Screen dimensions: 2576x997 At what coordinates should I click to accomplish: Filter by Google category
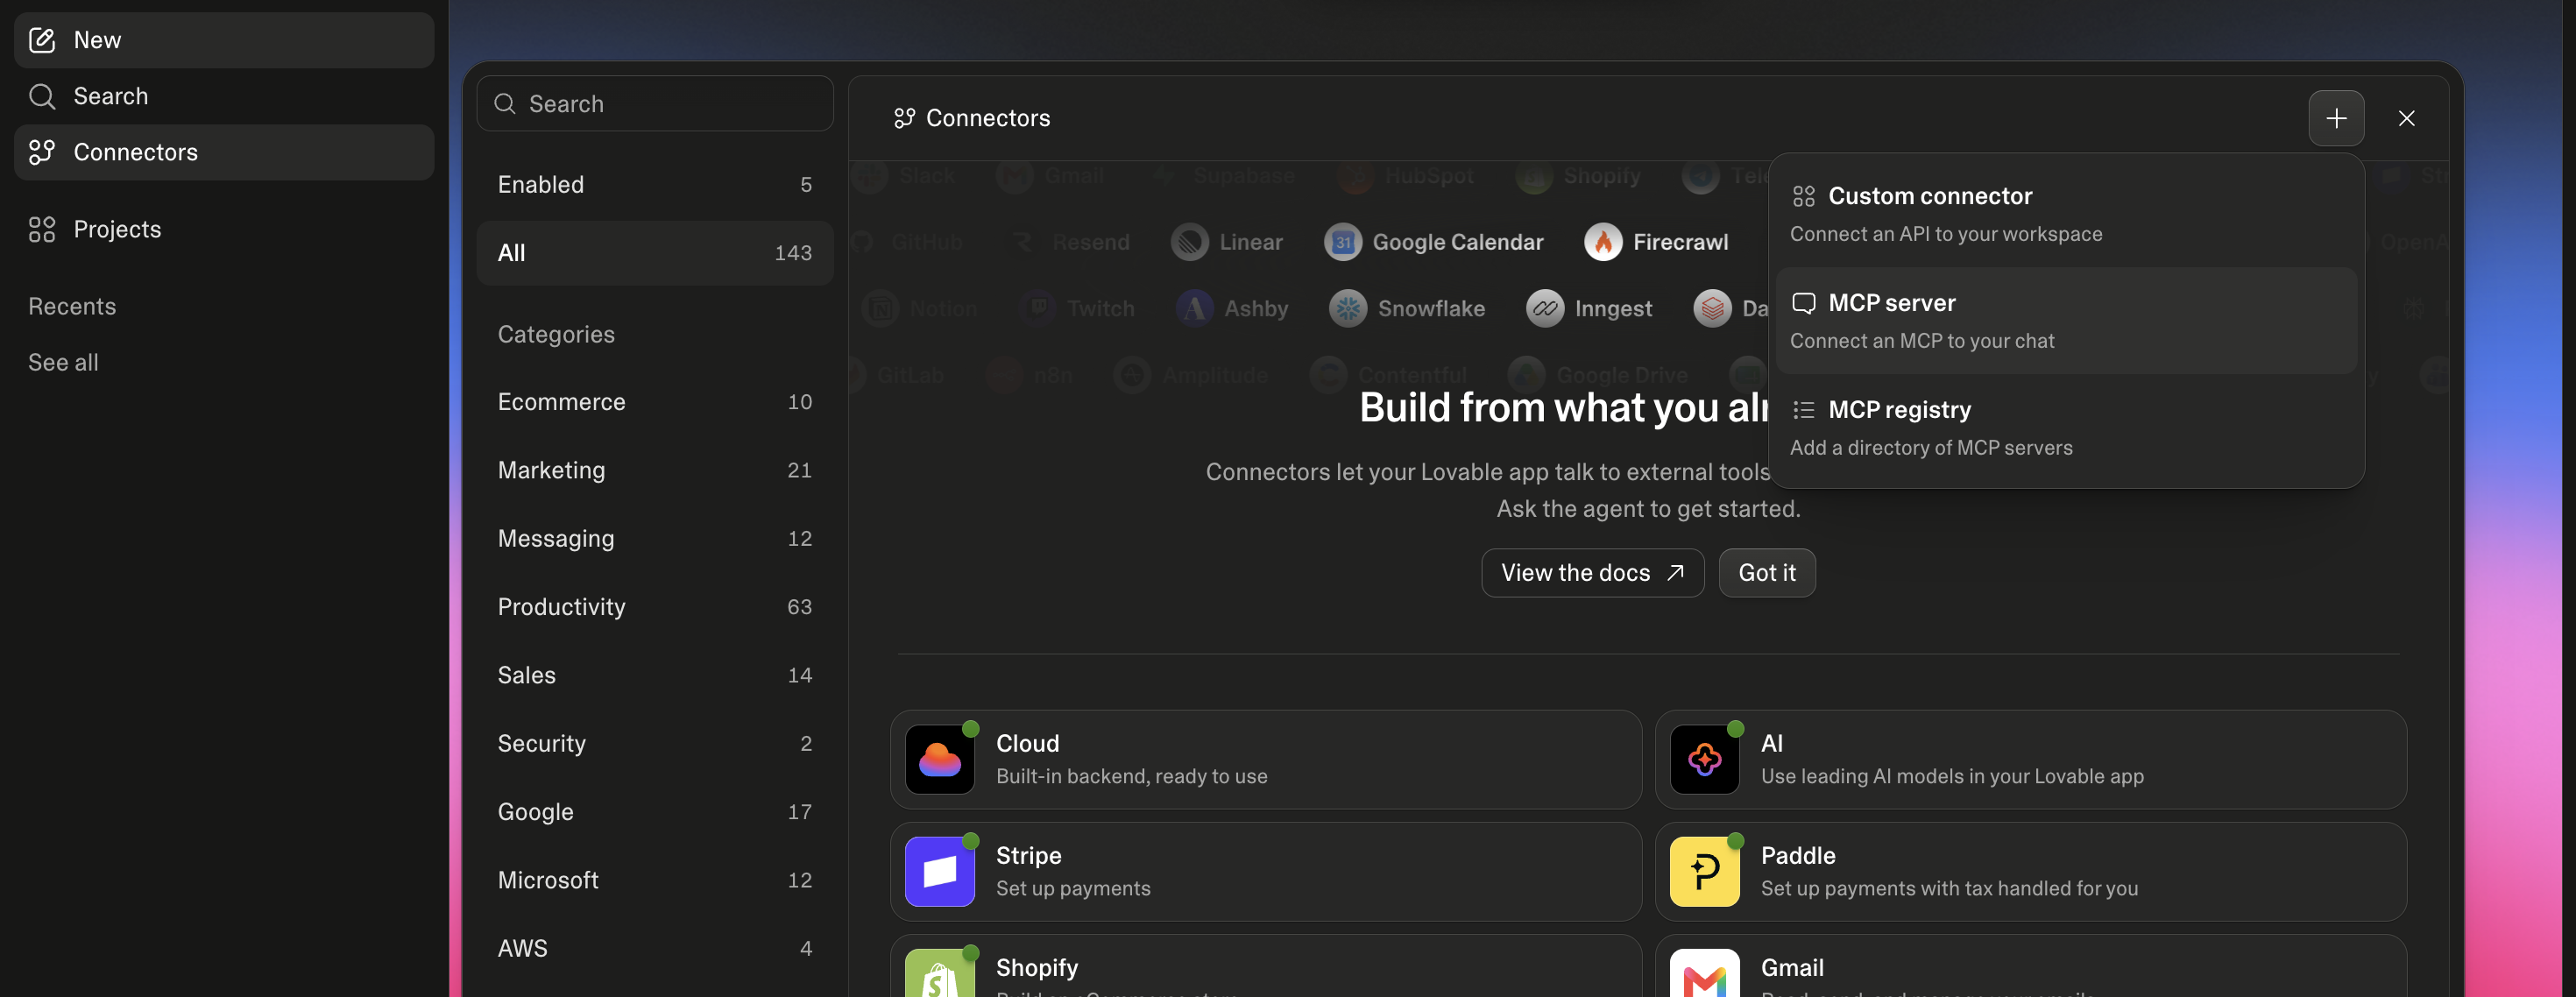pos(655,812)
